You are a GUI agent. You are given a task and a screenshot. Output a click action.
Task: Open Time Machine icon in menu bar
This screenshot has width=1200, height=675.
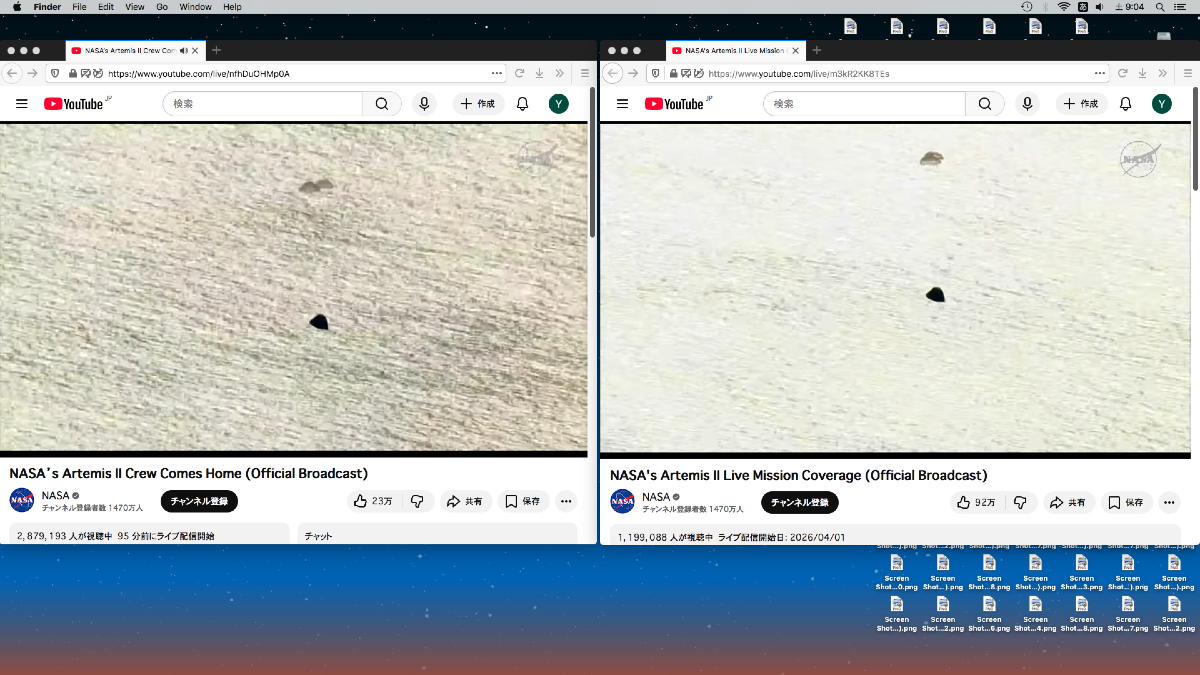[1027, 7]
